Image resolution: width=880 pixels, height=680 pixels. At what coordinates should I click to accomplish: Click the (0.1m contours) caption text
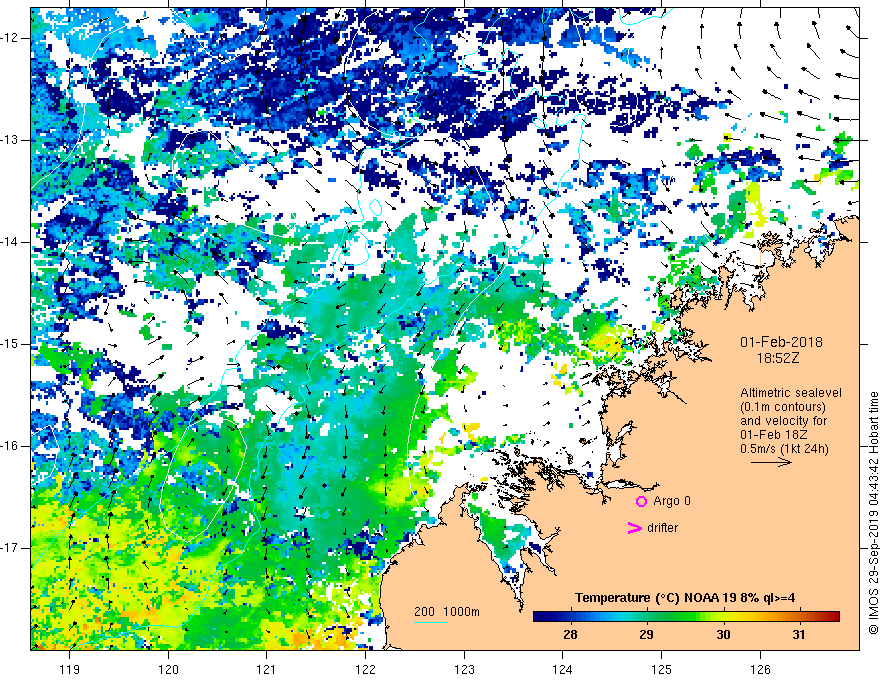(x=783, y=407)
